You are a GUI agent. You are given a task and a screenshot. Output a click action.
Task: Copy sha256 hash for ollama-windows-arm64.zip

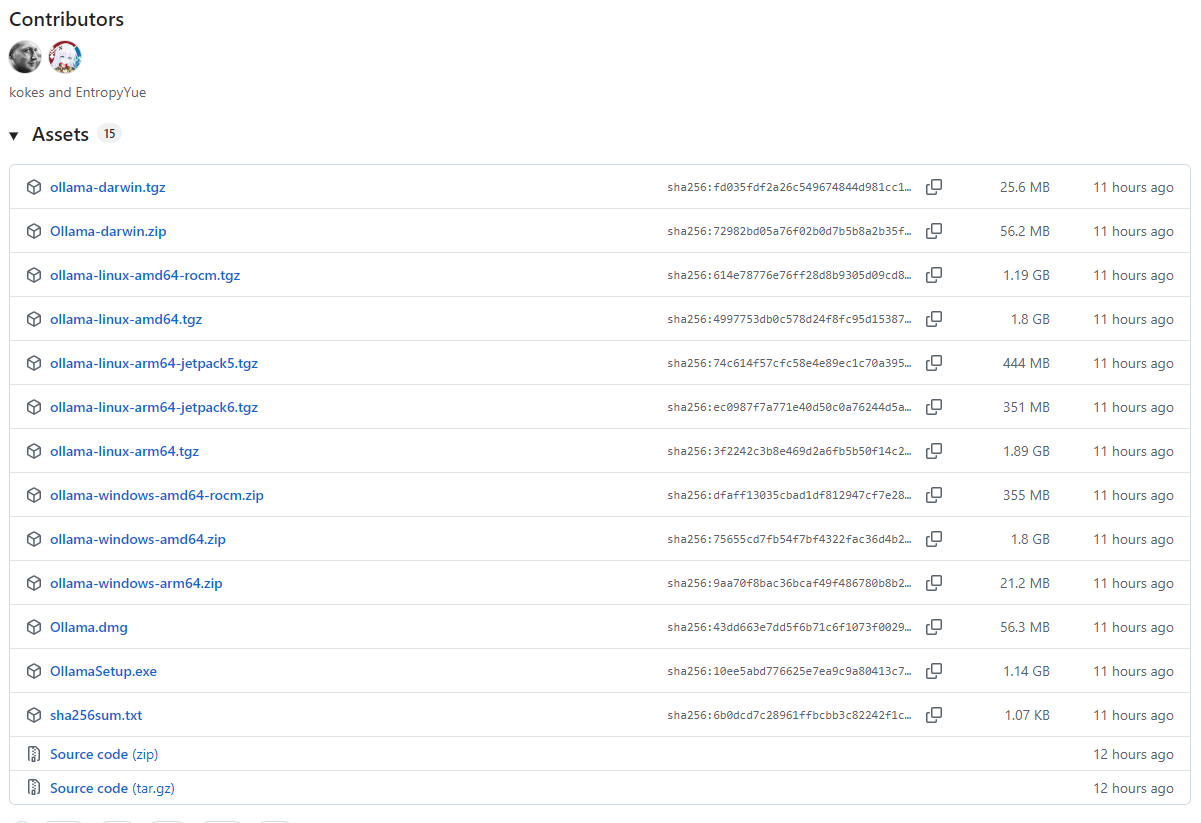tap(934, 583)
